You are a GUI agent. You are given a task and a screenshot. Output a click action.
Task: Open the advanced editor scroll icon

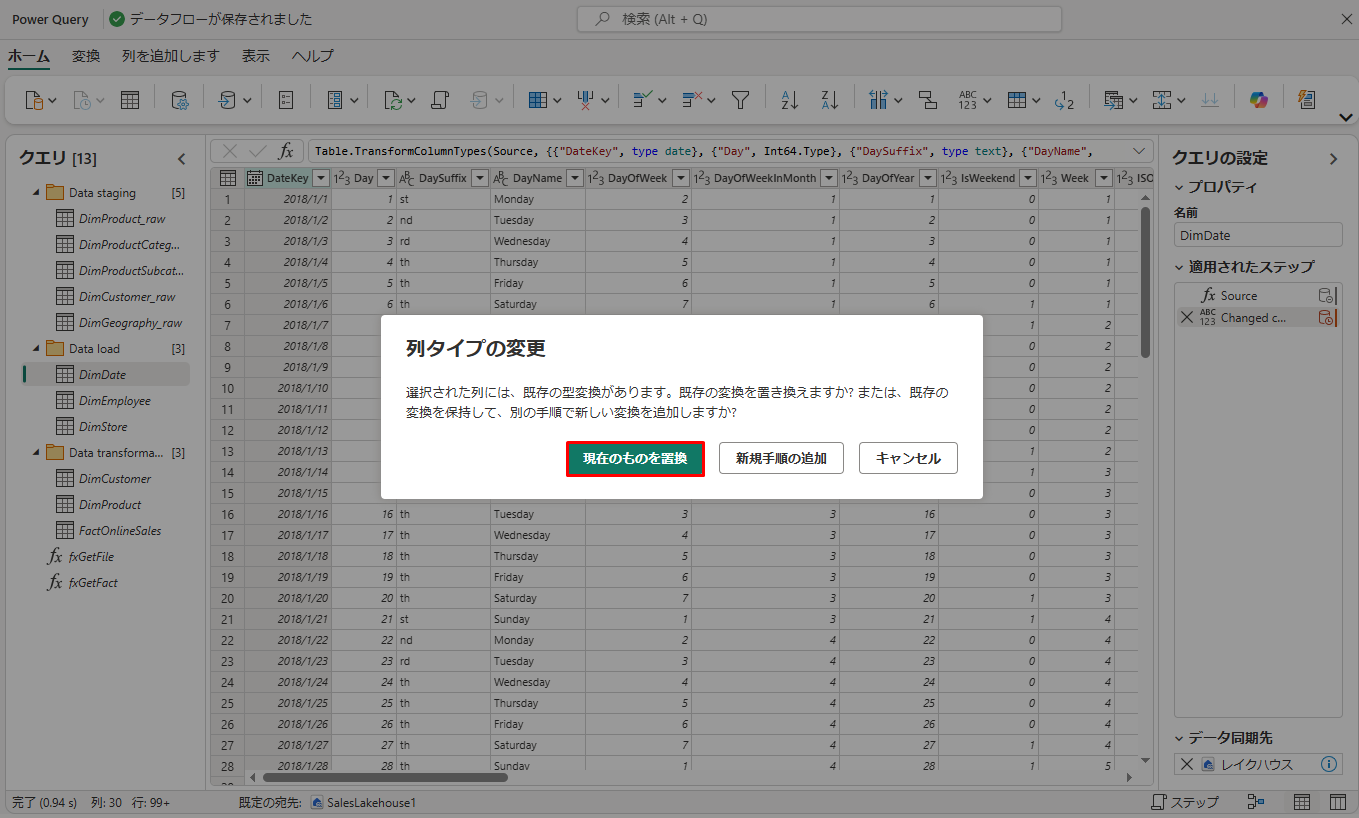click(x=440, y=100)
